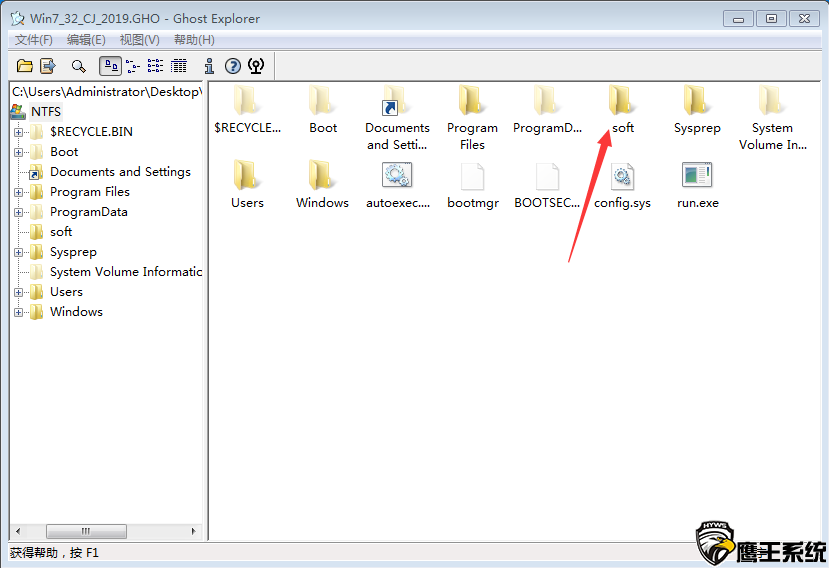Click Ghost Explorer title bar app icon
Viewport: 829px width, 568px height.
[17, 19]
